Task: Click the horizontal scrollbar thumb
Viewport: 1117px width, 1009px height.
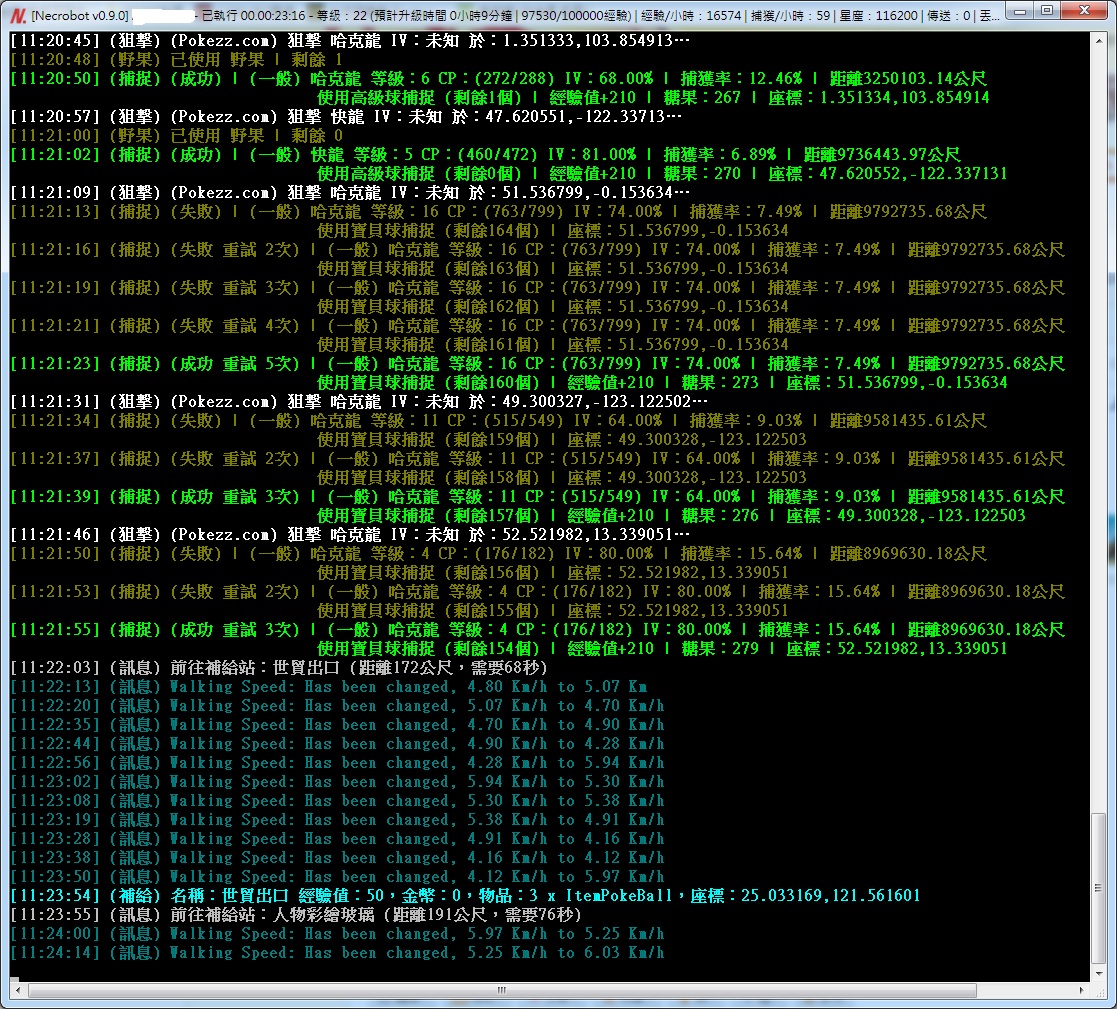Action: 500,991
